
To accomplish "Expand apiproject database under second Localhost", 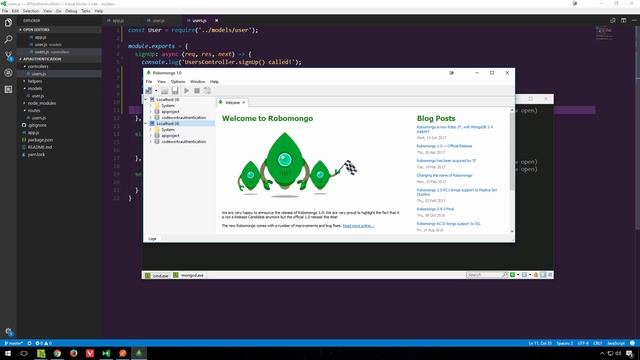I will coord(151,136).
